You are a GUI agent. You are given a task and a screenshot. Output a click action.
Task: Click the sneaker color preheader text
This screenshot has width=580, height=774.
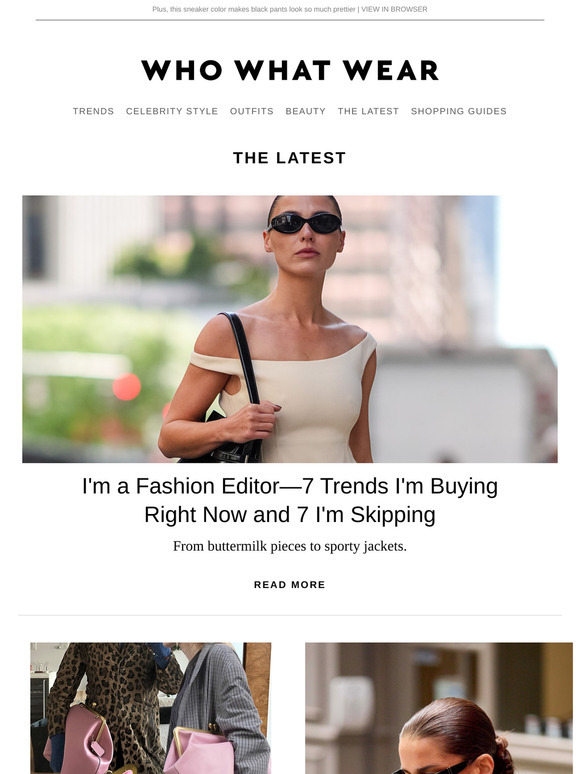click(254, 9)
